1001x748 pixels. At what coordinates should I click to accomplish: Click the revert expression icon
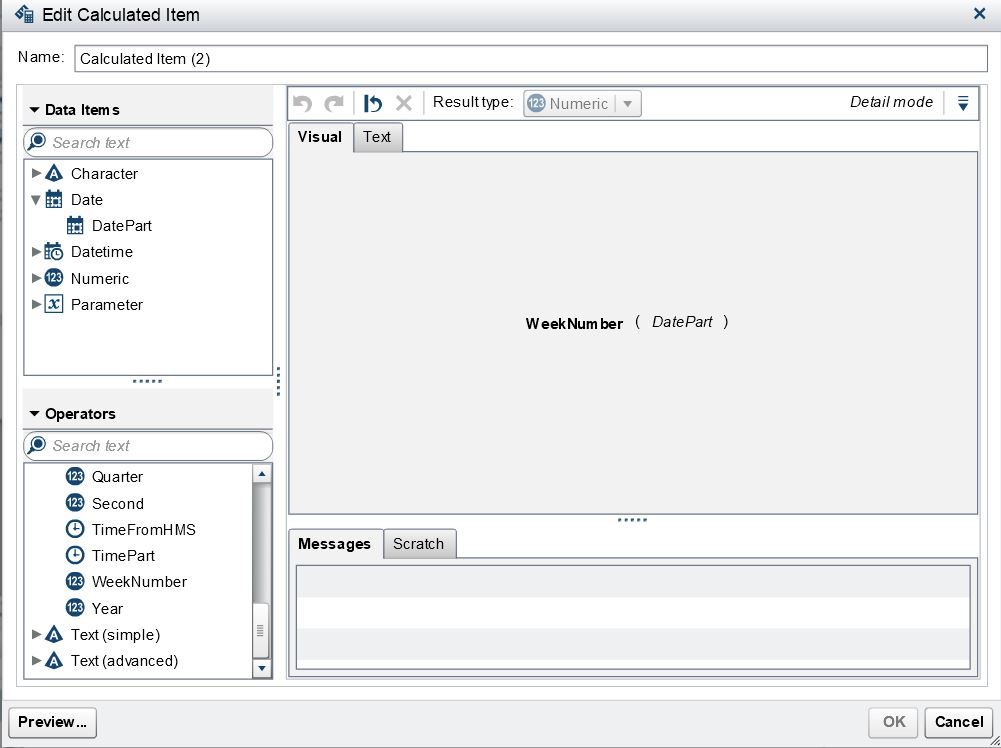[372, 103]
